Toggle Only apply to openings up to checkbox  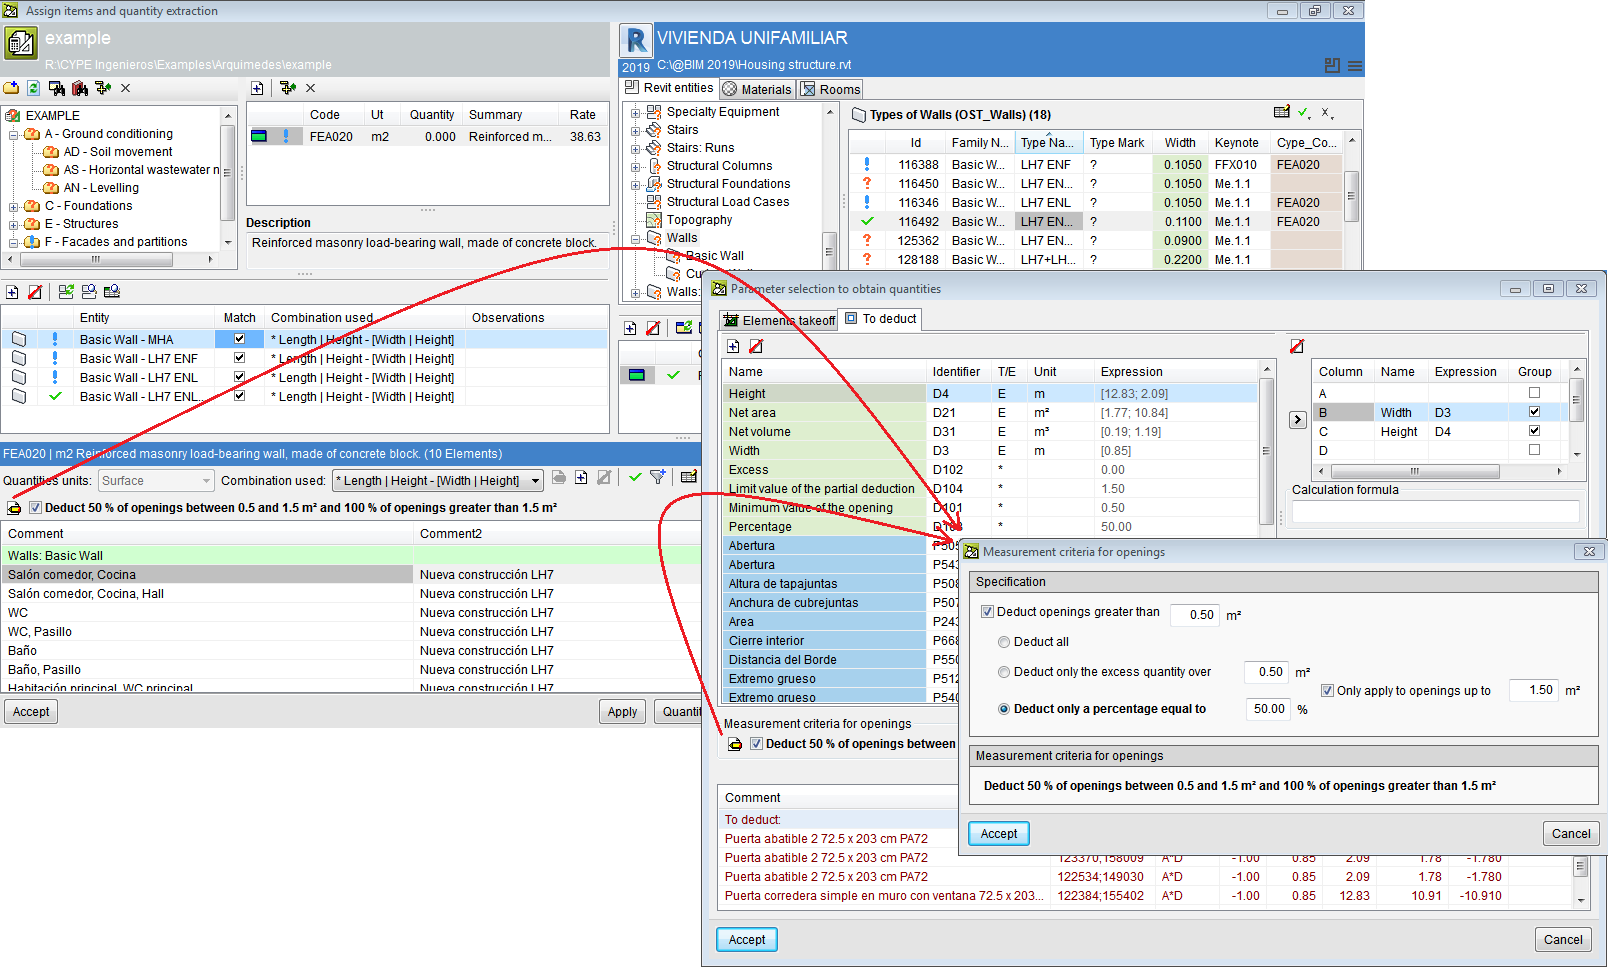[x=1327, y=691]
